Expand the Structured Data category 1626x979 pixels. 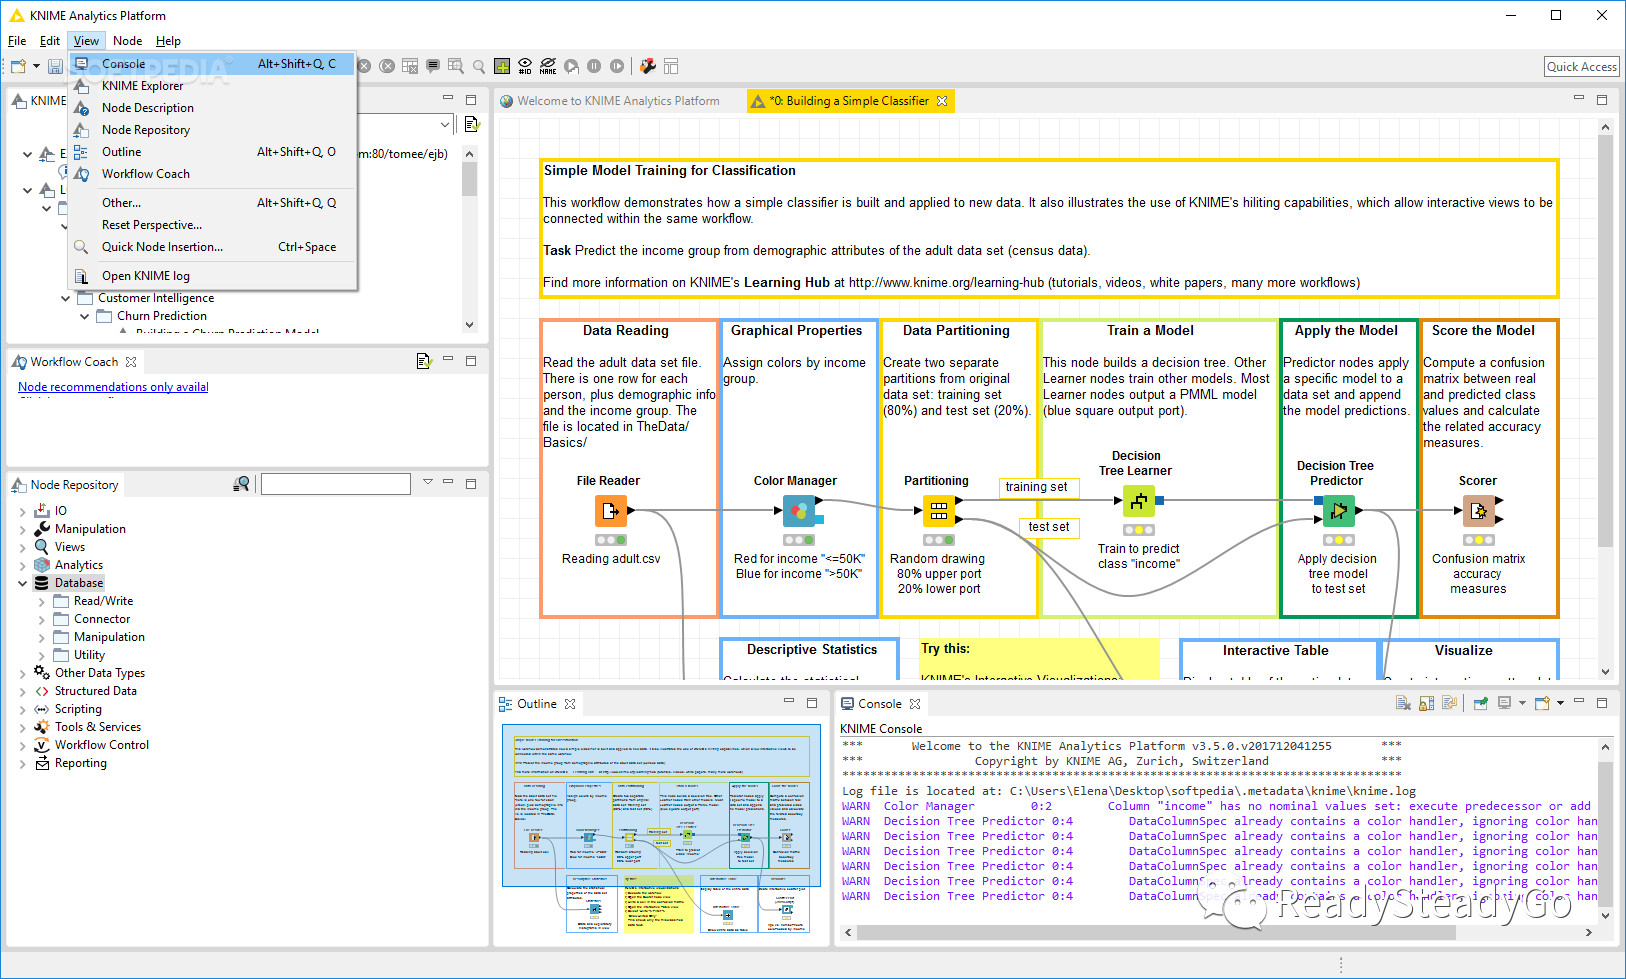pos(23,691)
